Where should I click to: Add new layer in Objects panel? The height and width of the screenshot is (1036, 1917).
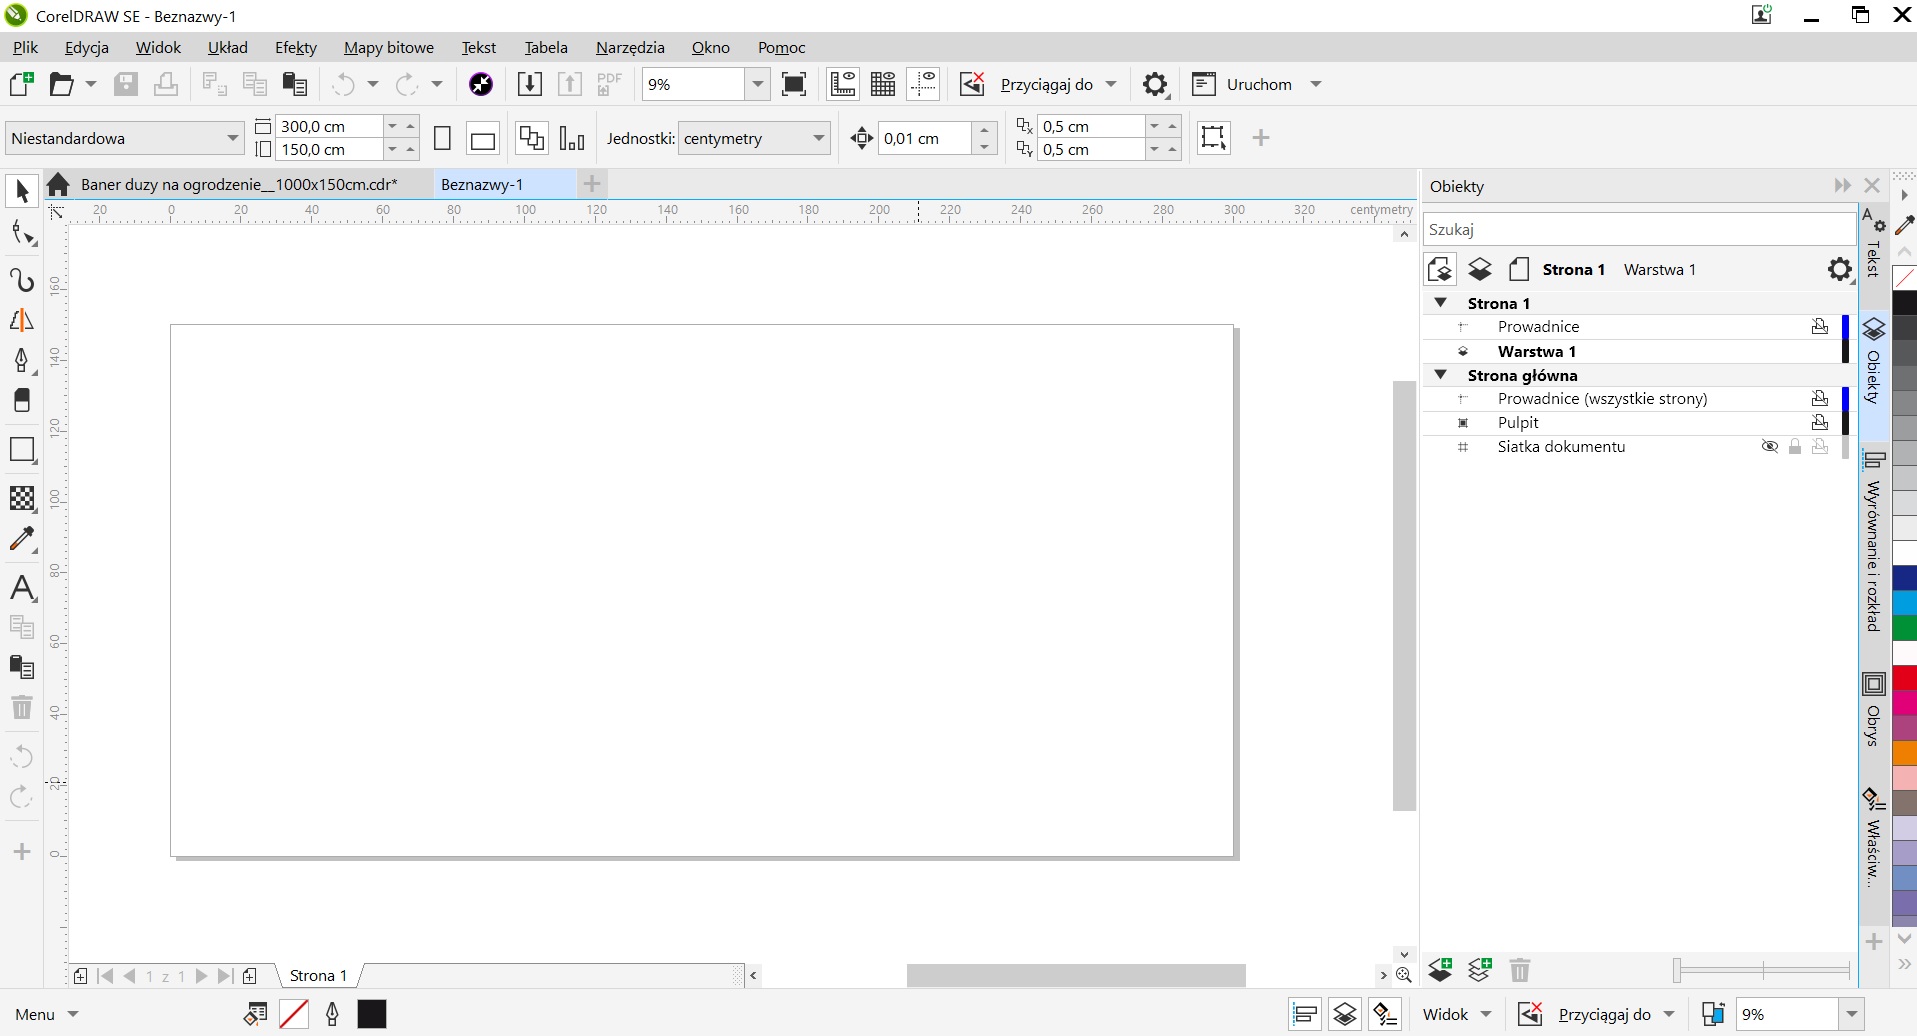click(x=1440, y=969)
